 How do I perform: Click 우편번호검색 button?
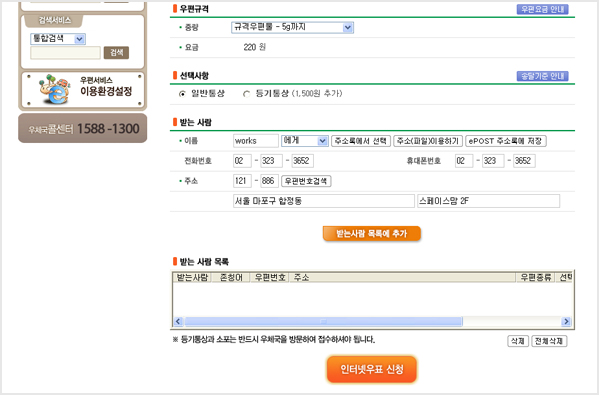coord(306,181)
